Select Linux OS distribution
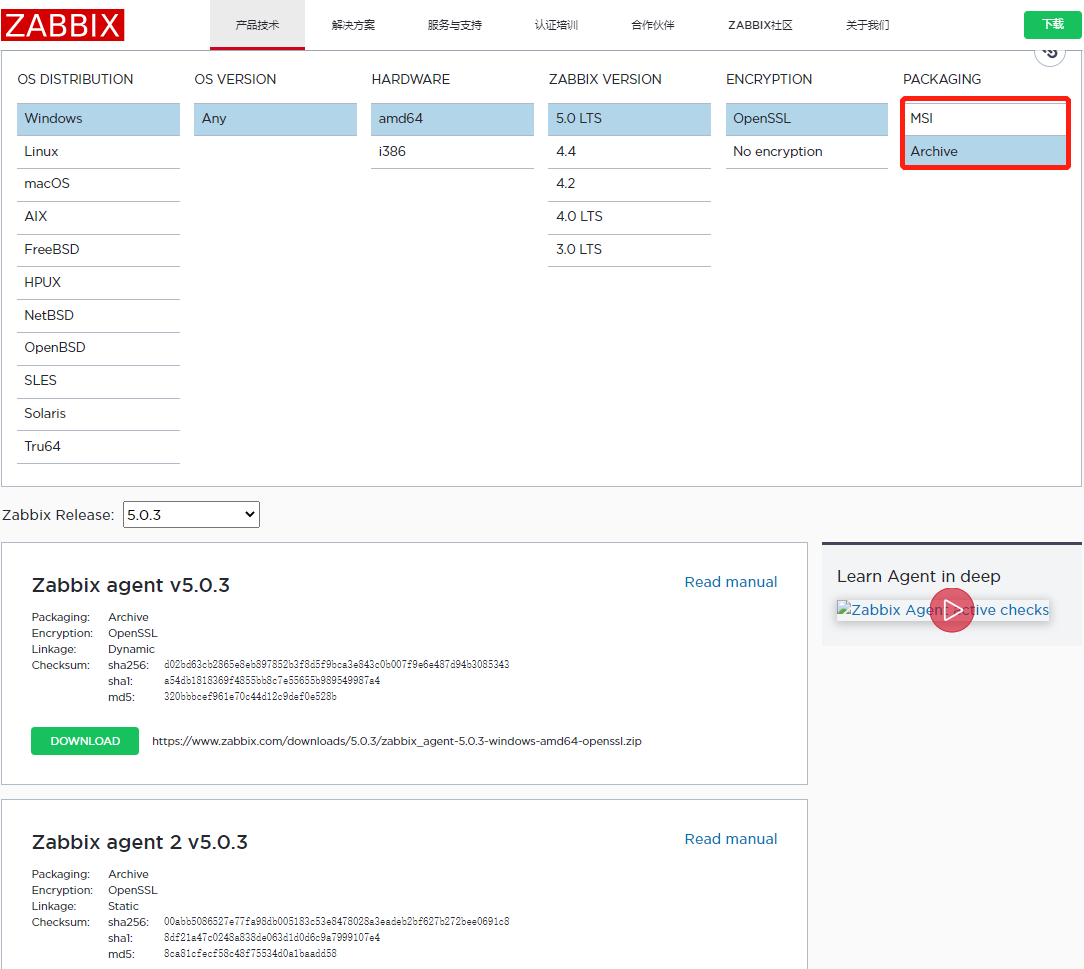 pyautogui.click(x=98, y=151)
